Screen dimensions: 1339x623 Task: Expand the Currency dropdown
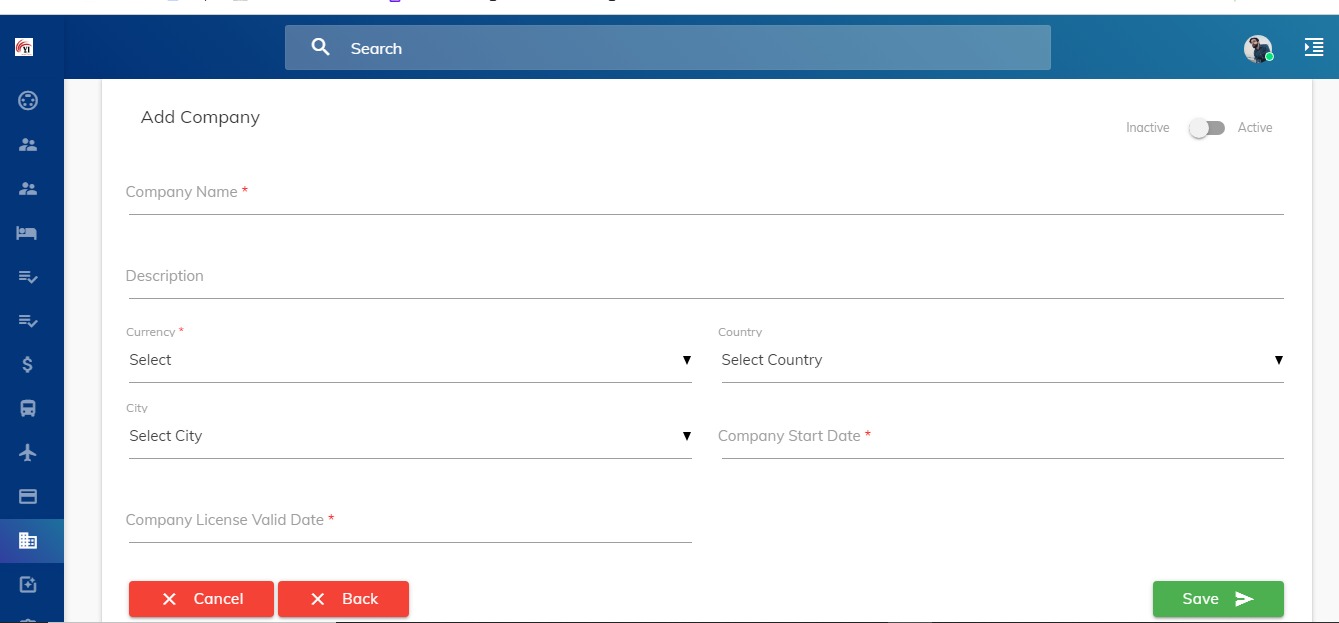[x=409, y=360]
